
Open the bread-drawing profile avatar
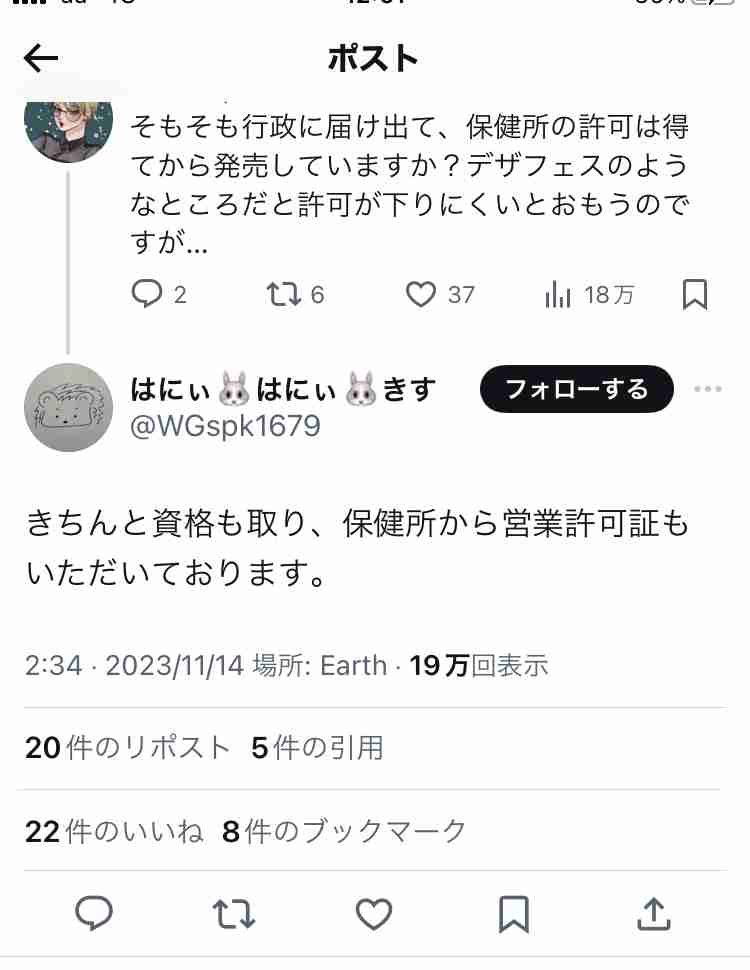pyautogui.click(x=68, y=408)
